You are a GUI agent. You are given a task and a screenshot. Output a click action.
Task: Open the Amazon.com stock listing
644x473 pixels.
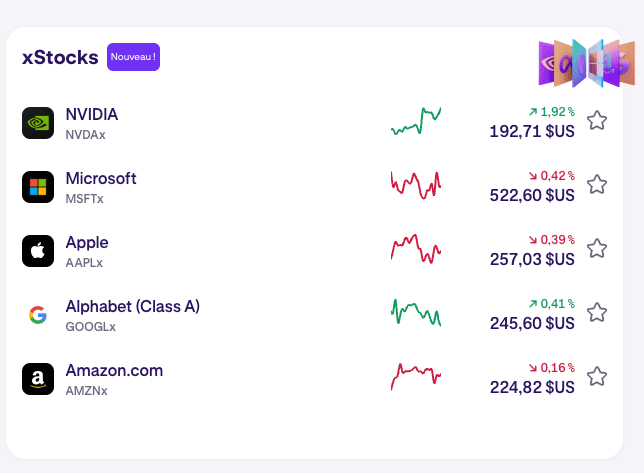coord(114,370)
